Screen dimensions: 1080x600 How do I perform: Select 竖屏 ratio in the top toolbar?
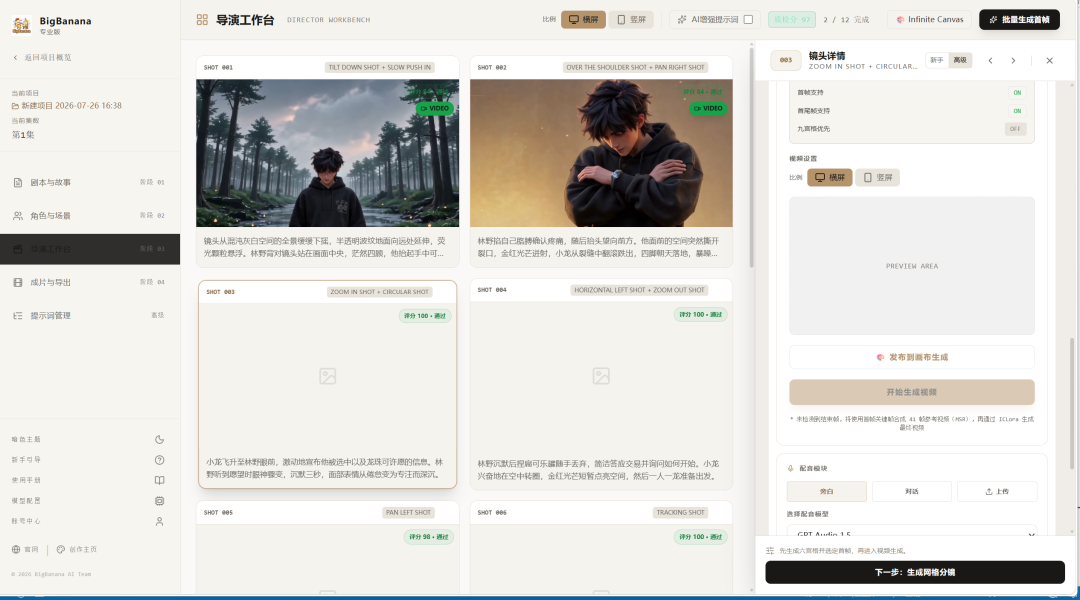click(x=631, y=19)
